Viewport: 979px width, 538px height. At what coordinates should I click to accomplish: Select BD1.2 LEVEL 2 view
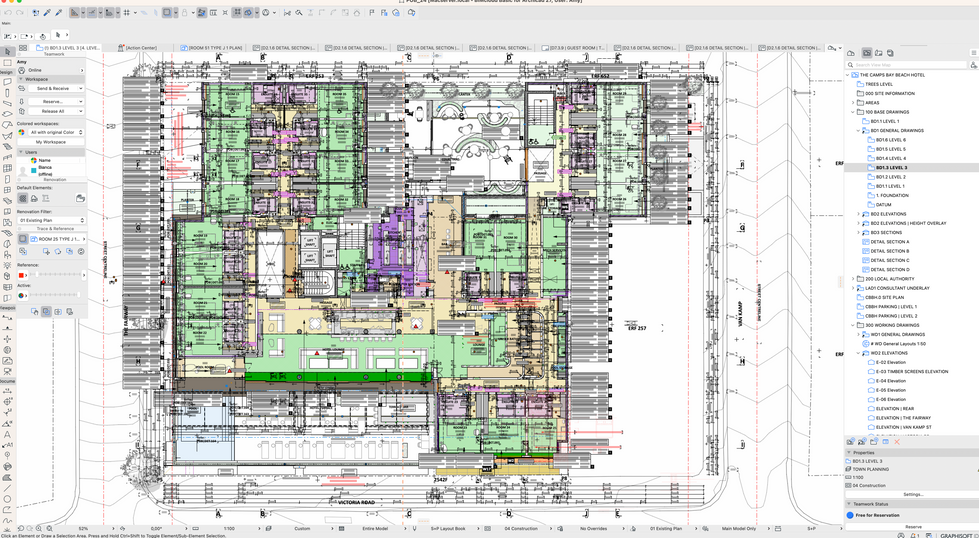[x=890, y=177]
